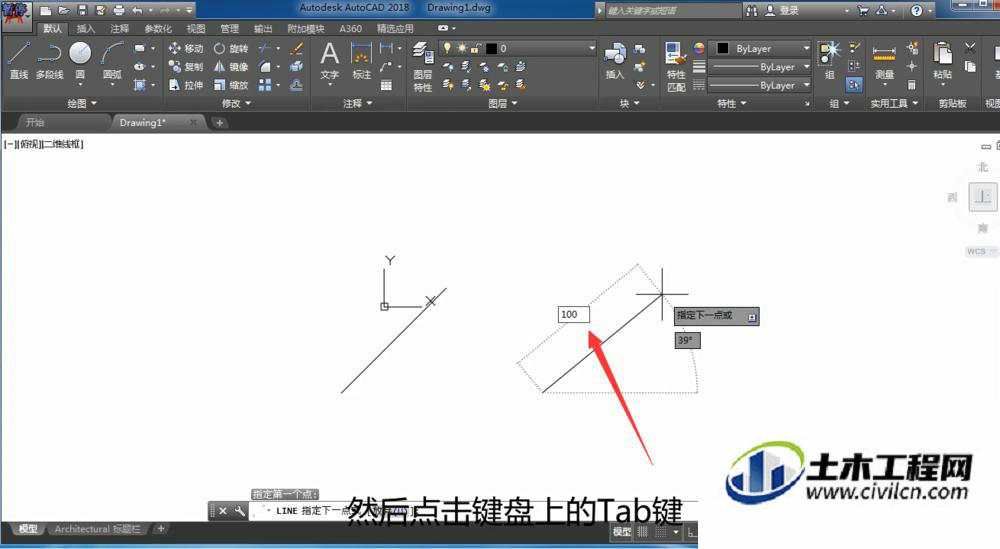Click the Insert block (插入) icon

(615, 61)
